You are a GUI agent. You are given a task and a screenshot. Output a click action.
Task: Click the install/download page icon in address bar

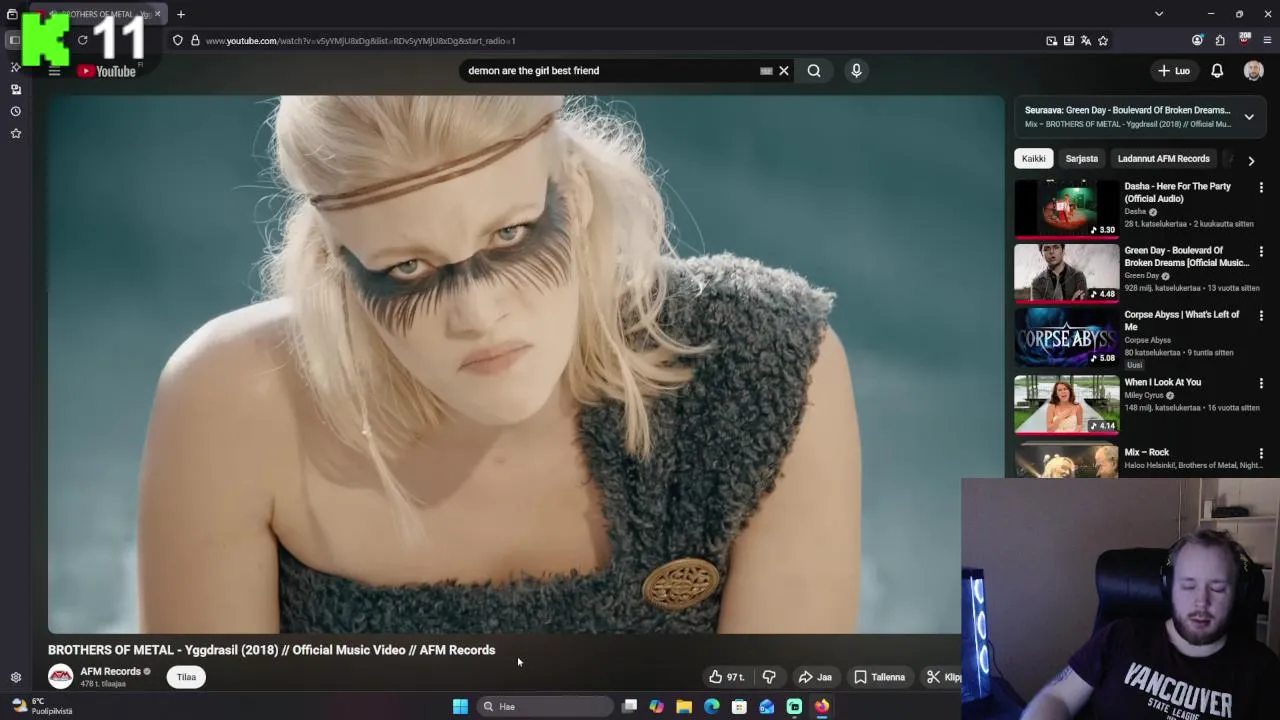coord(1069,41)
